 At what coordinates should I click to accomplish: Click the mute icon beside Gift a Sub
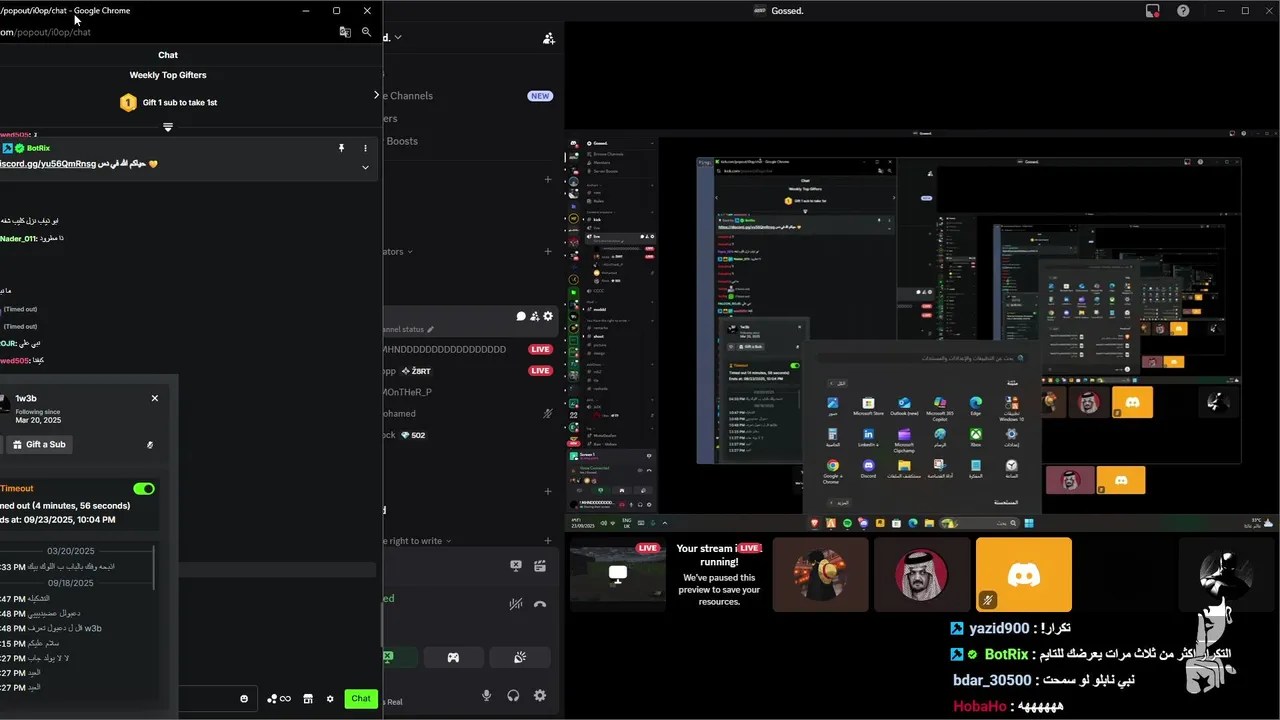click(149, 445)
